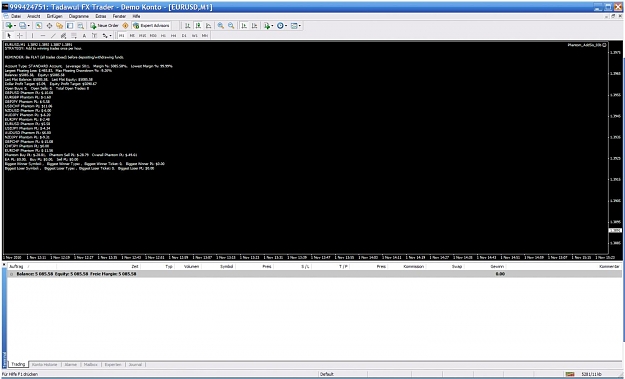Open the Fenster menu
Viewport: 625px width, 379px height.
(x=119, y=16)
